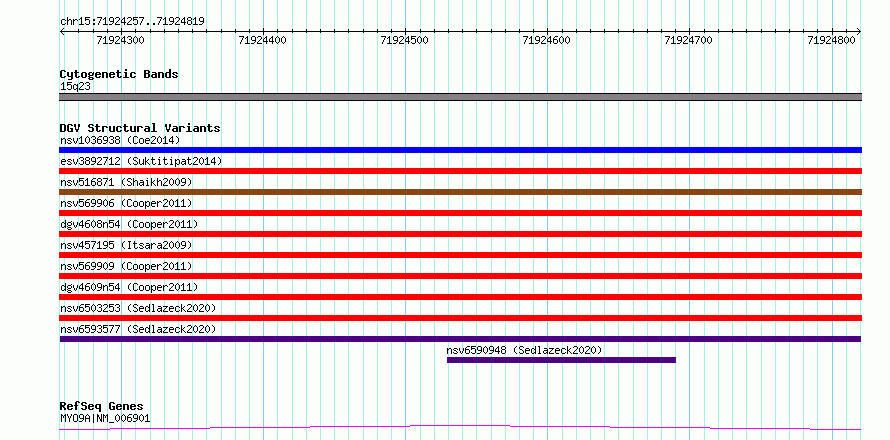Click the red bar under nsv6503253
This screenshot has width=890, height=440.
click(460, 318)
